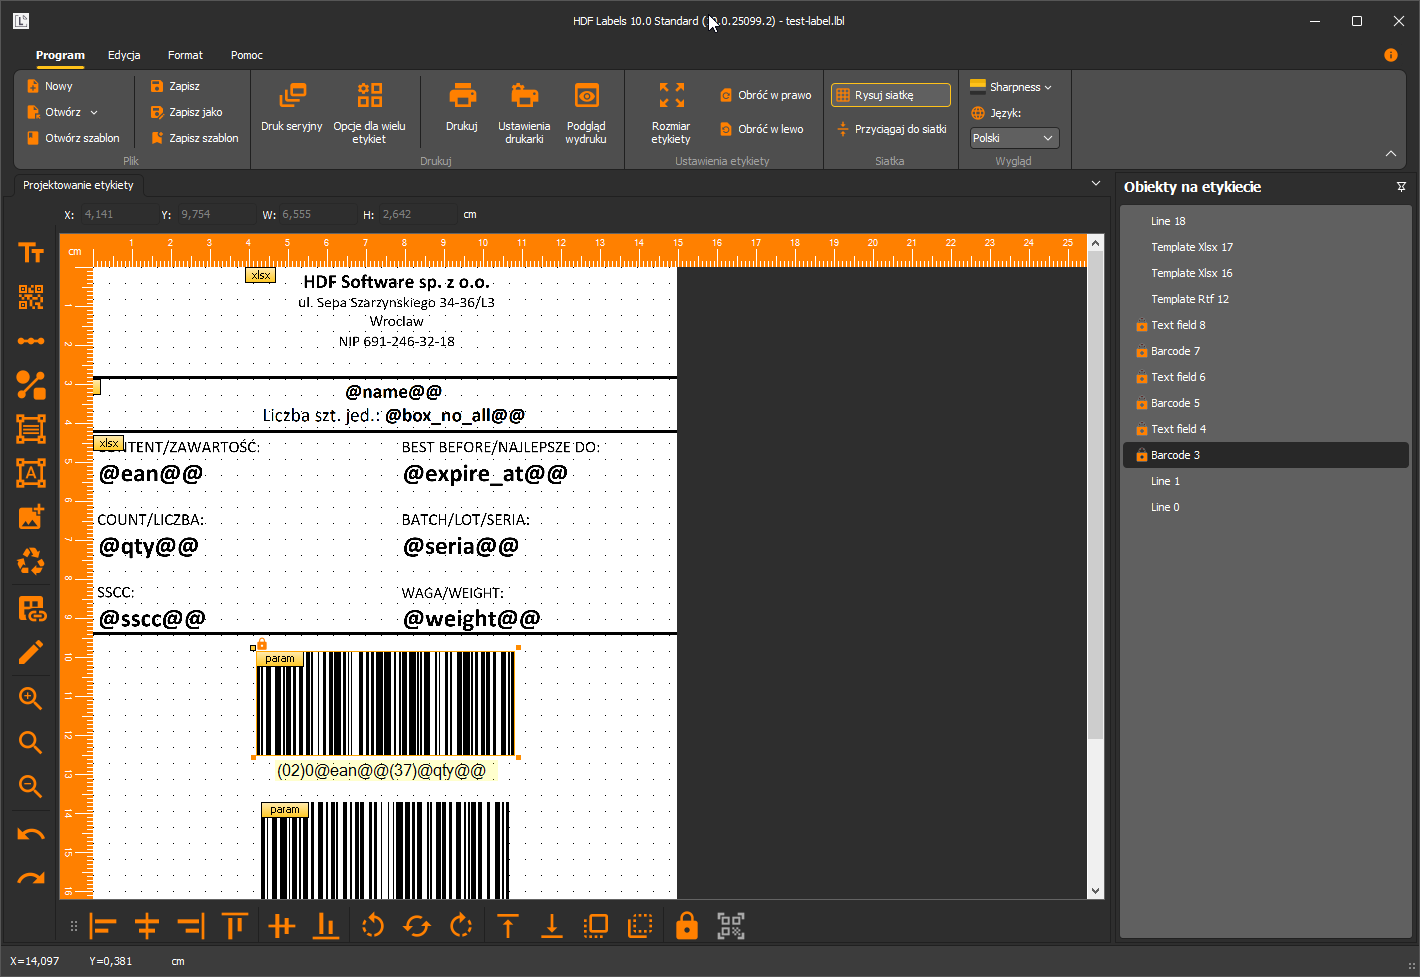Align objects to the right

pyautogui.click(x=191, y=926)
